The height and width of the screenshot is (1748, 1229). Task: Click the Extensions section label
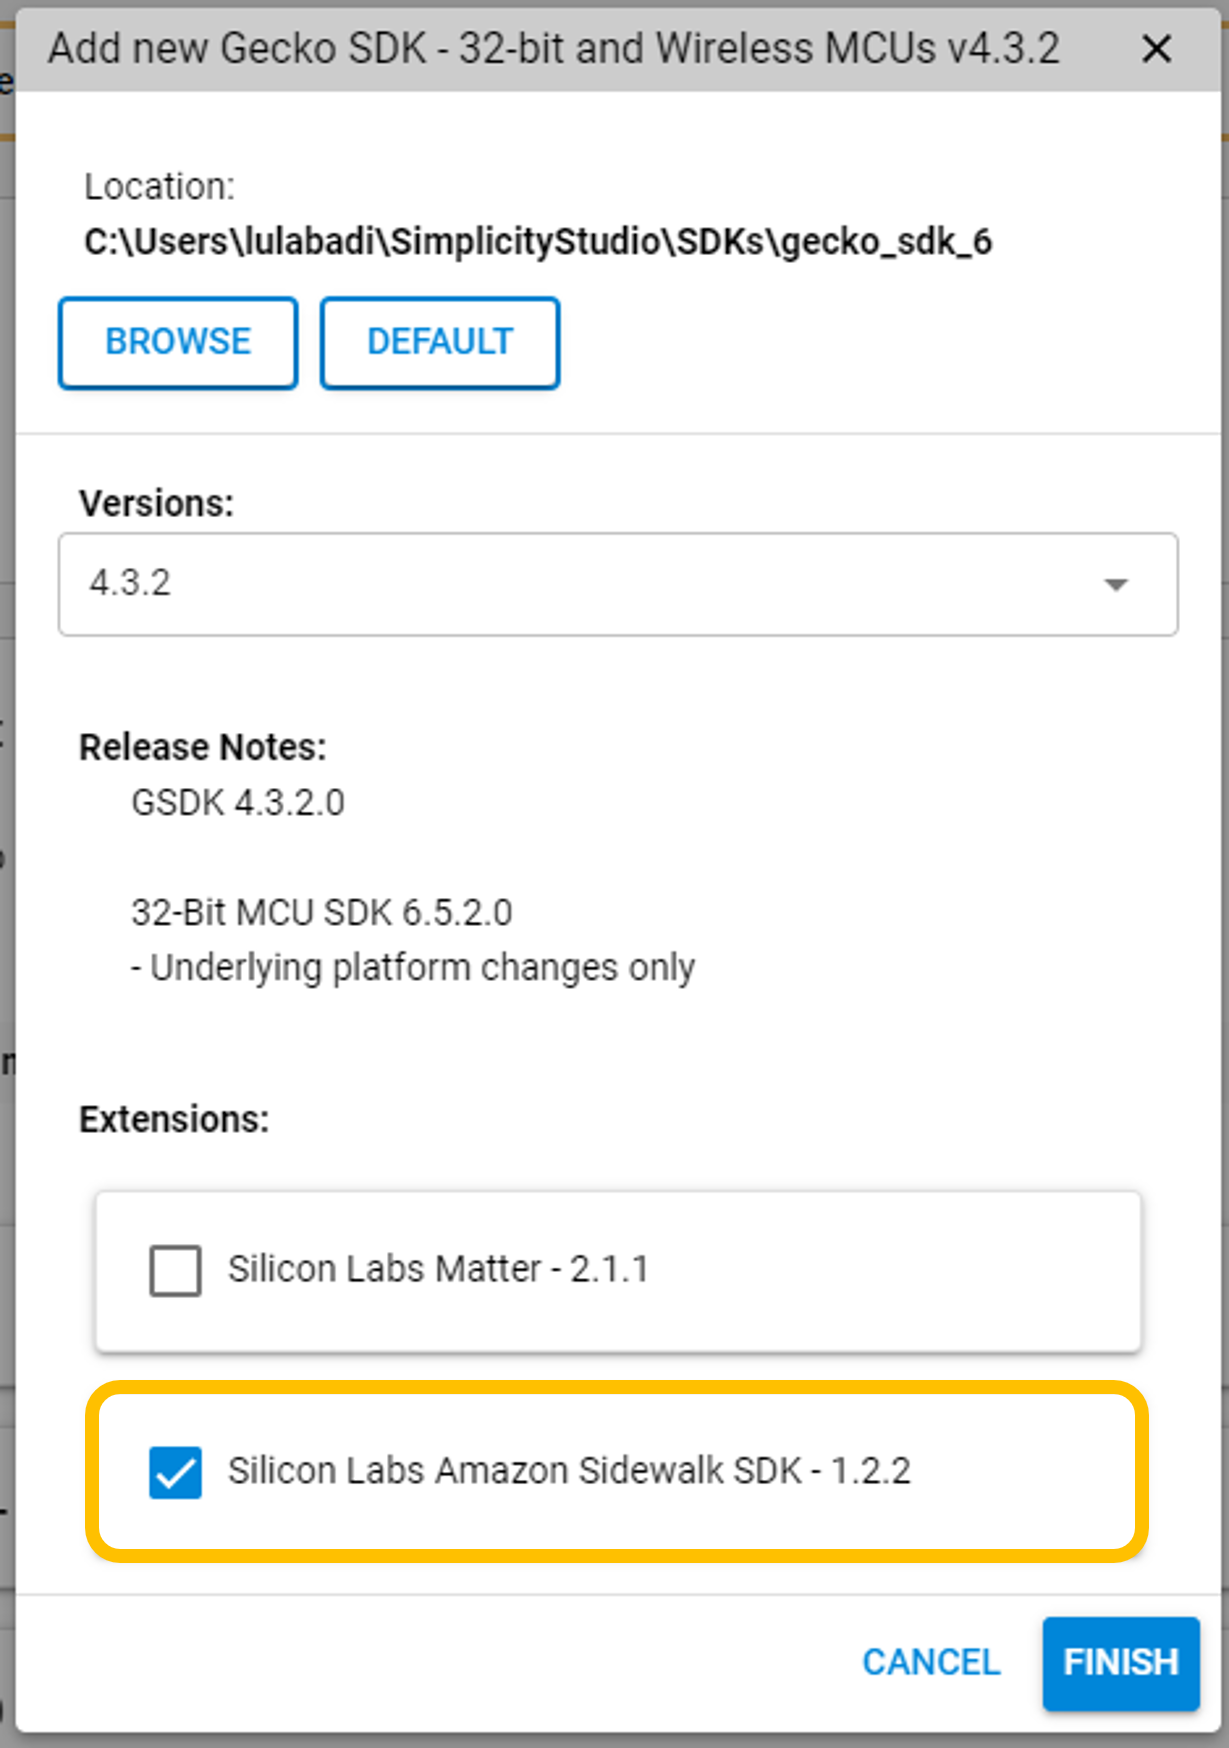(173, 1118)
